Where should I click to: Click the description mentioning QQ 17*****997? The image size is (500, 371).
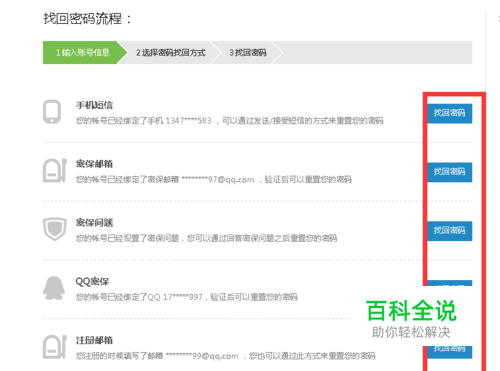[x=187, y=297]
